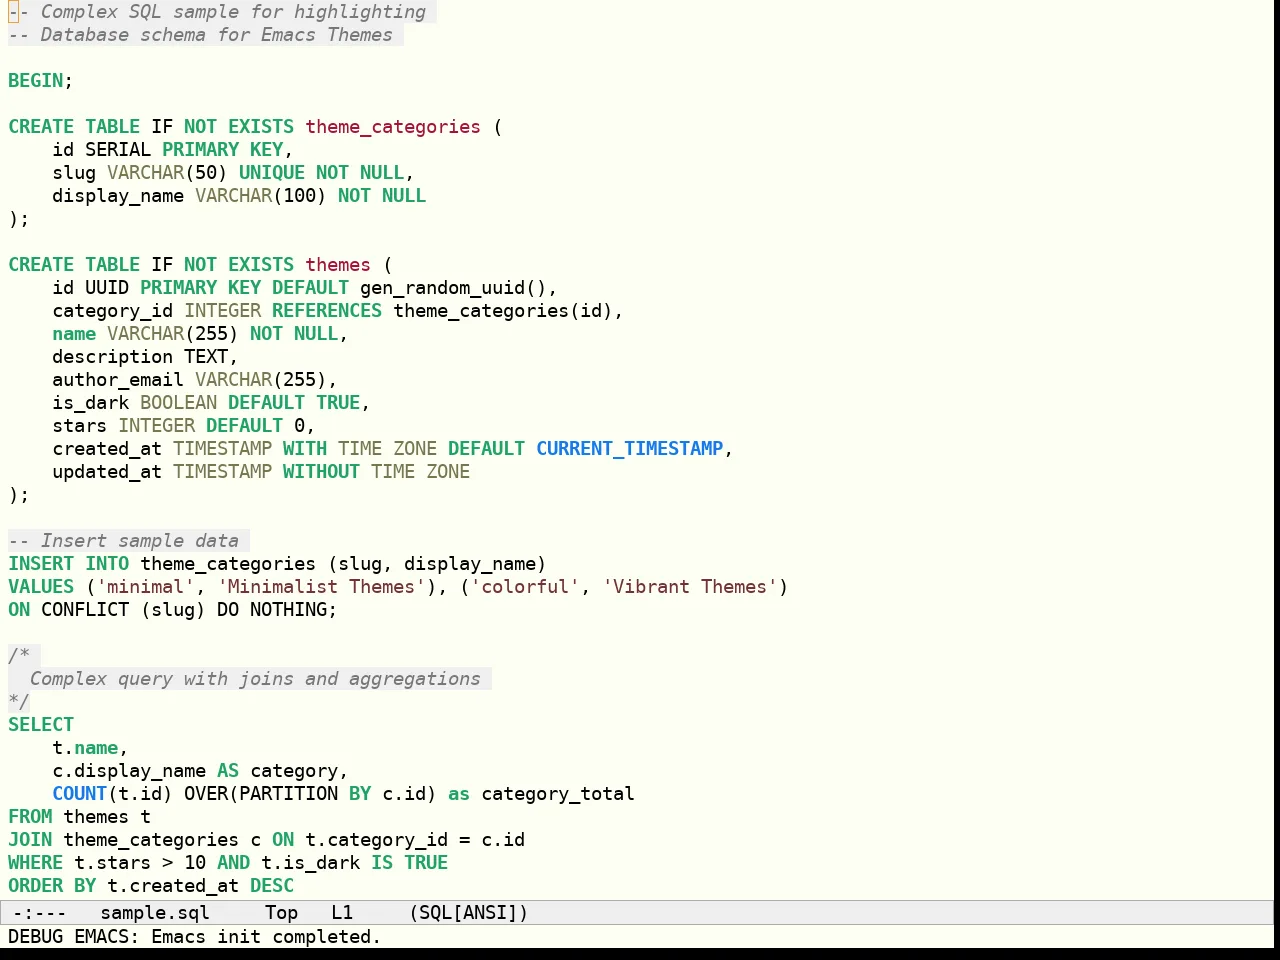Click t.name in the select list

tap(85, 748)
